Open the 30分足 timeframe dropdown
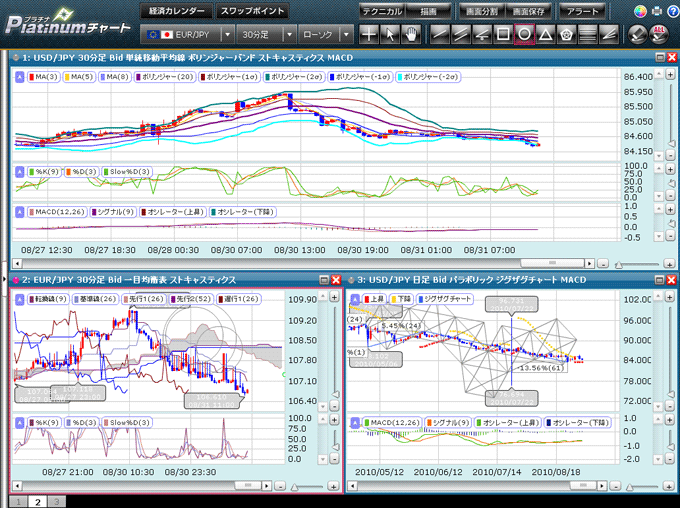Image resolution: width=680 pixels, height=508 pixels. tap(291, 35)
